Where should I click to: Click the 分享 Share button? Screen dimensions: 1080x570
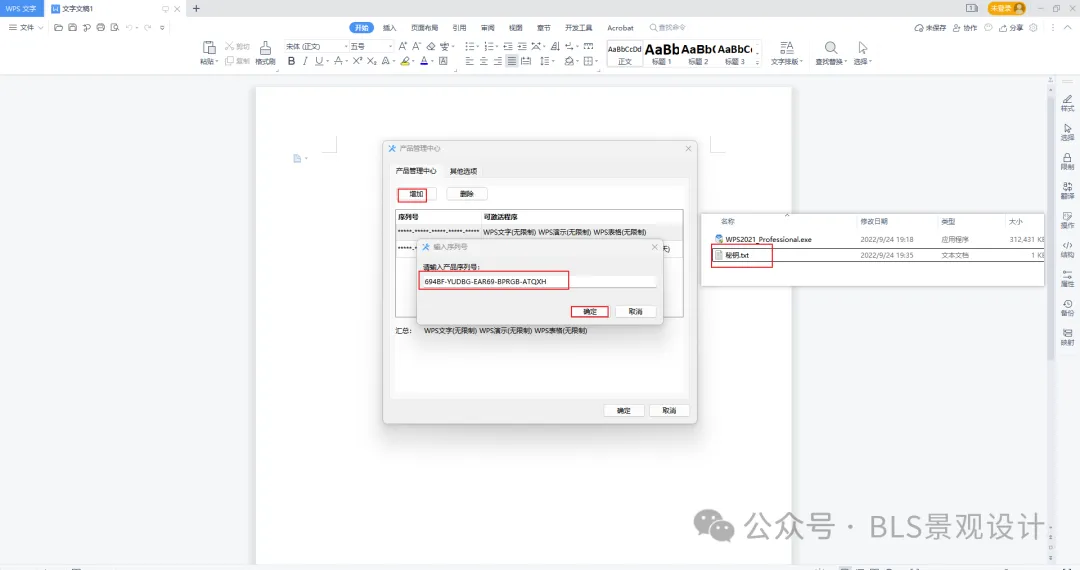1011,28
